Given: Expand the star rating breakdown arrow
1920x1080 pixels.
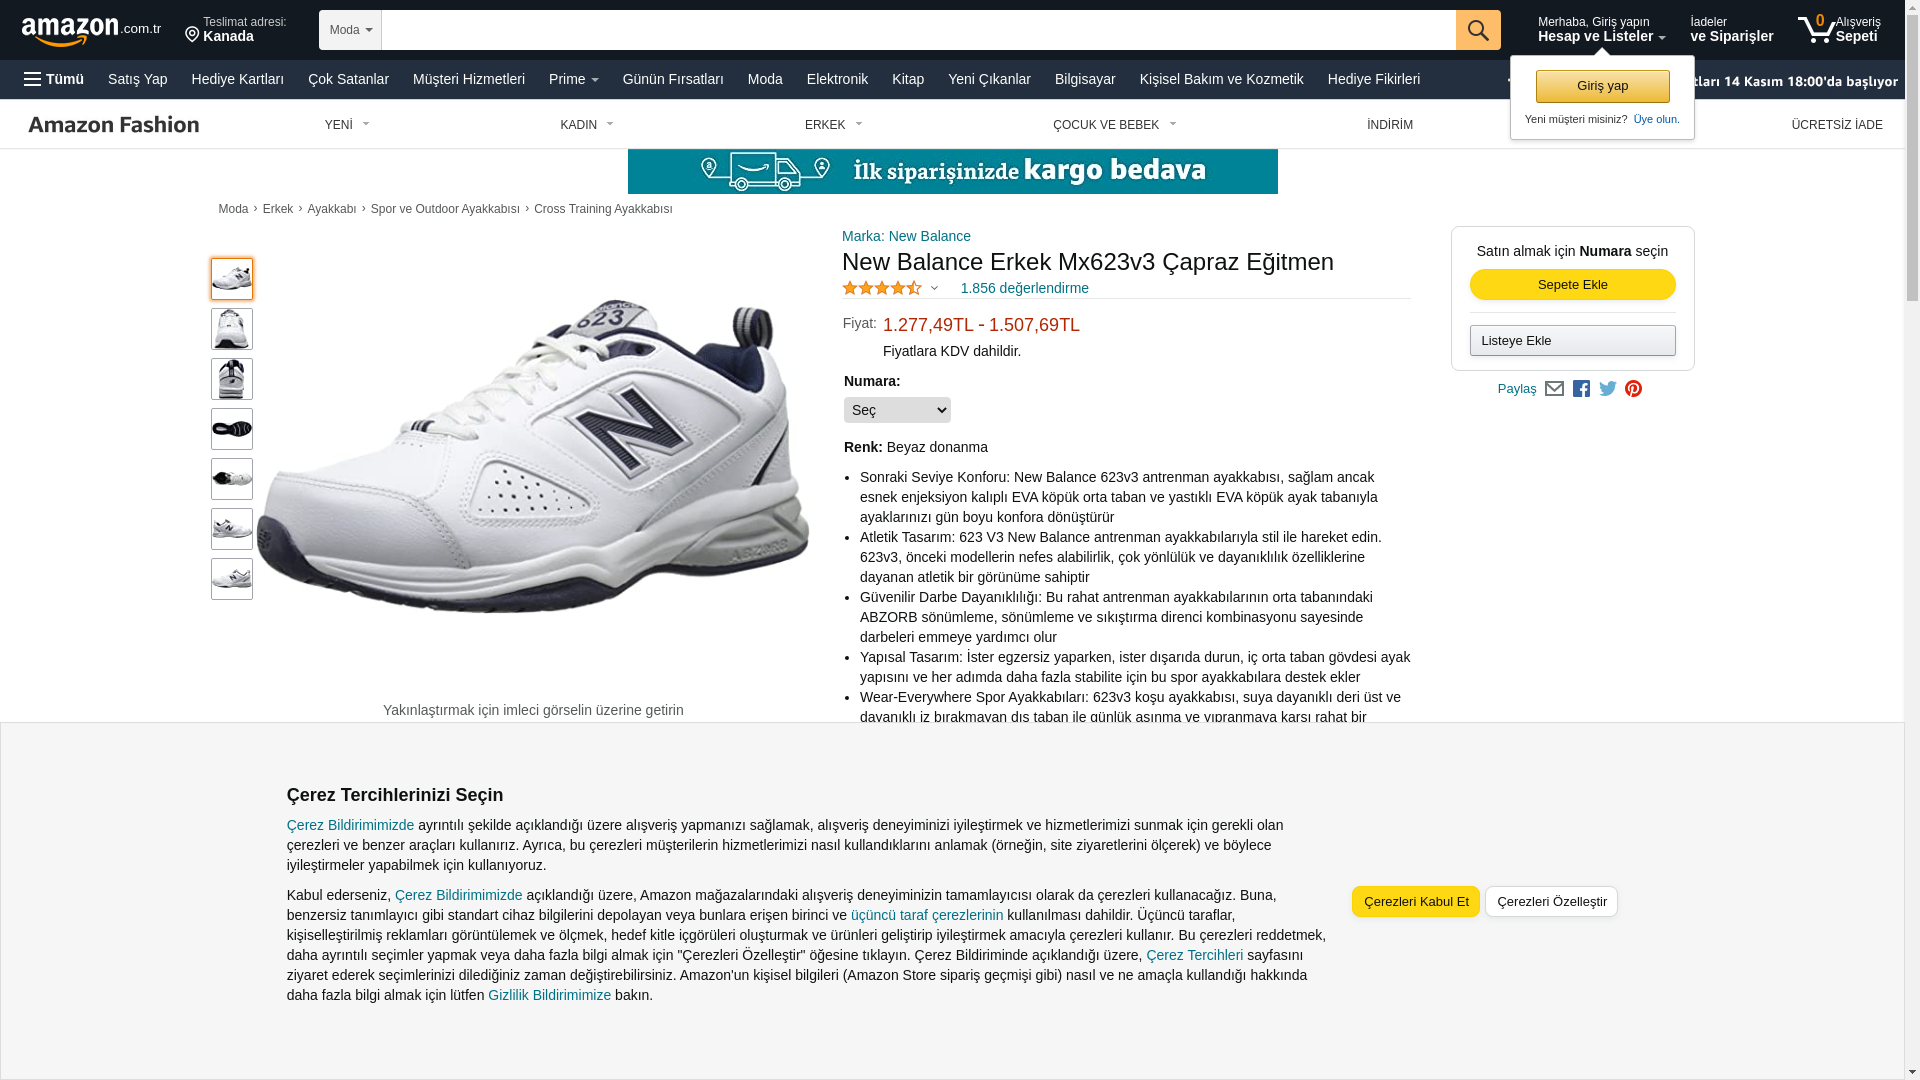Looking at the screenshot, I should (934, 289).
